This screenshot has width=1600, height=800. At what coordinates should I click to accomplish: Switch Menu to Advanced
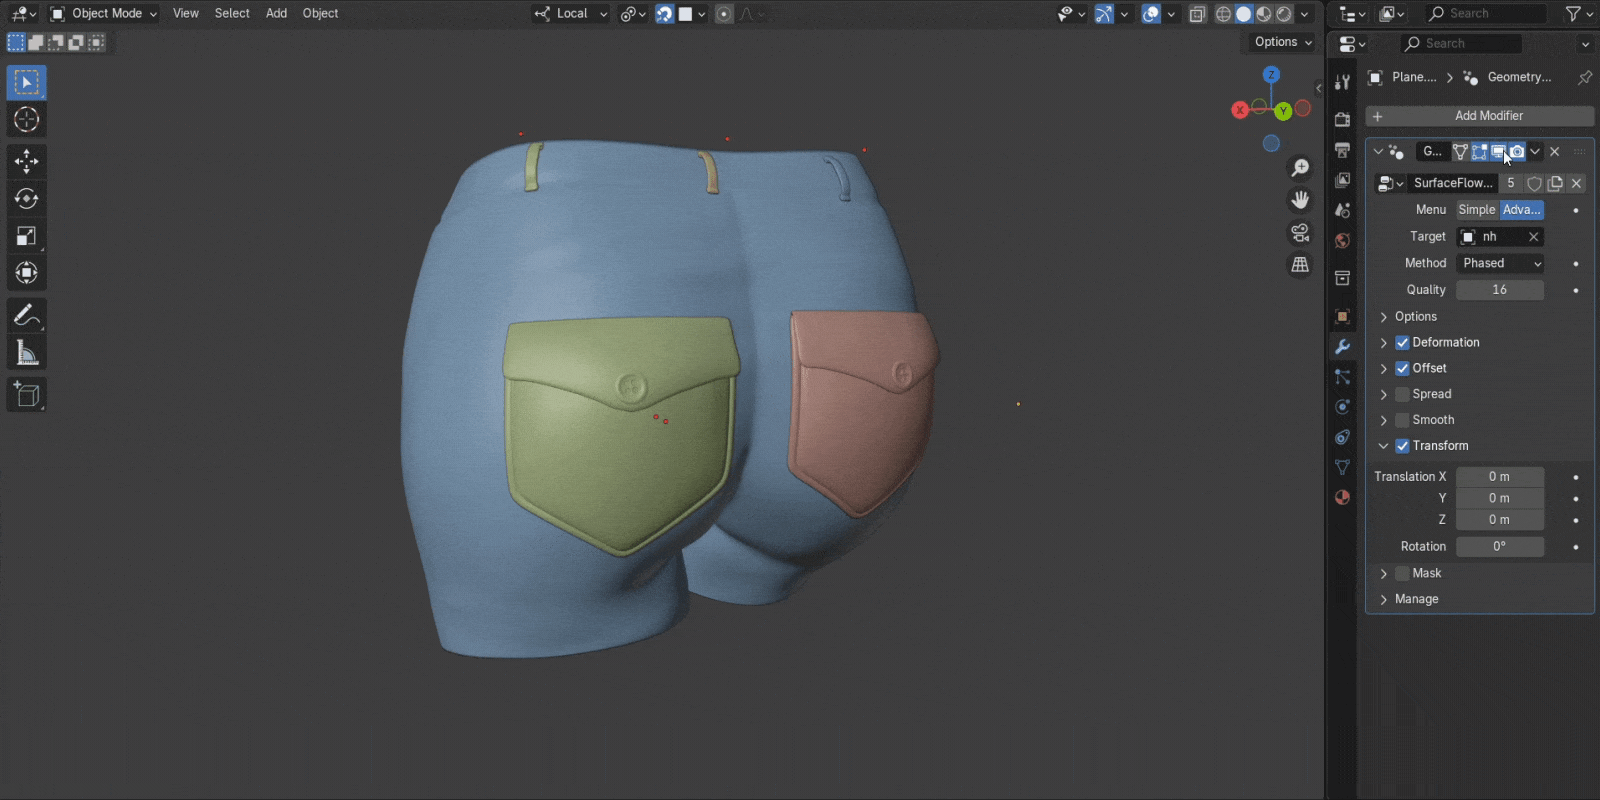tap(1521, 210)
